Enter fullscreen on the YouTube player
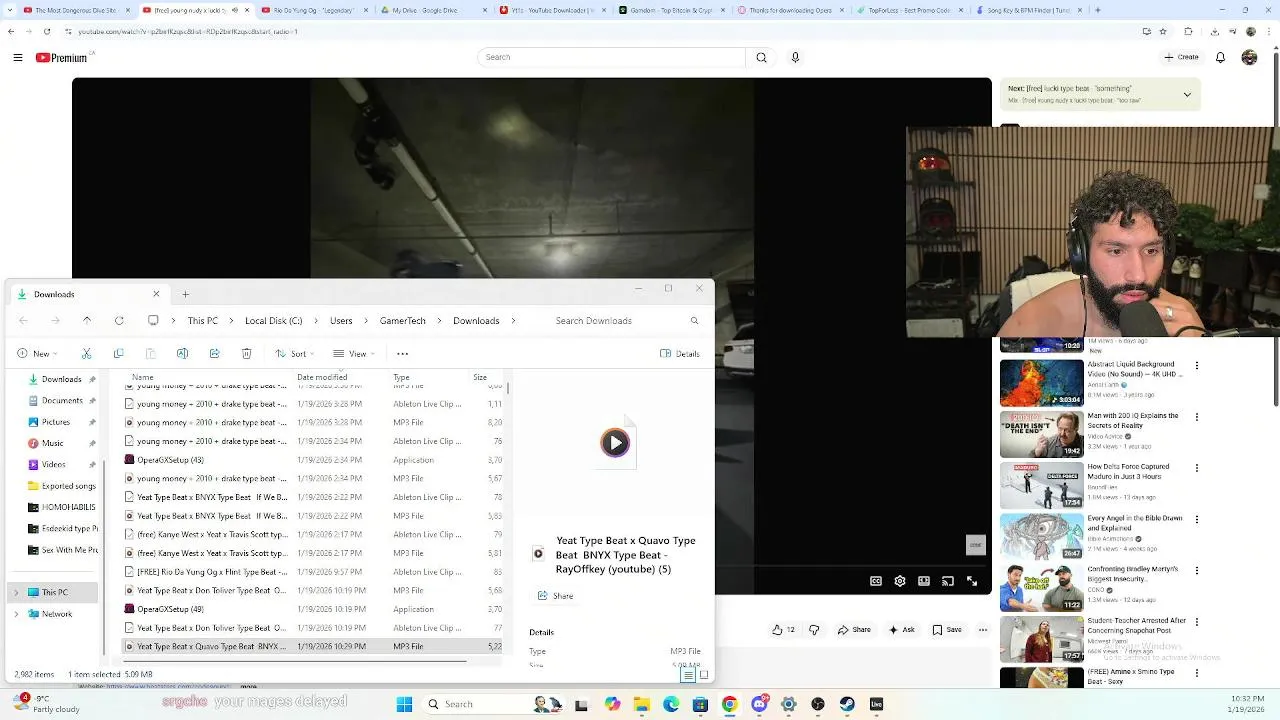 (x=972, y=581)
